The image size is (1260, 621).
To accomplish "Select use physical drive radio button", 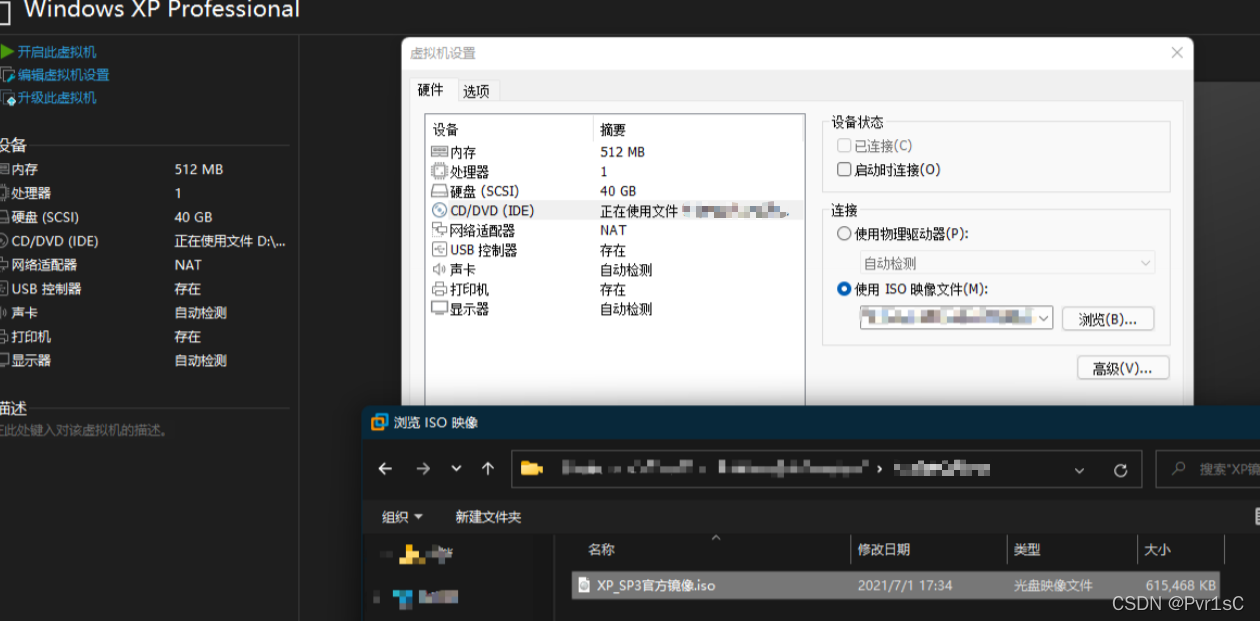I will pyautogui.click(x=843, y=234).
